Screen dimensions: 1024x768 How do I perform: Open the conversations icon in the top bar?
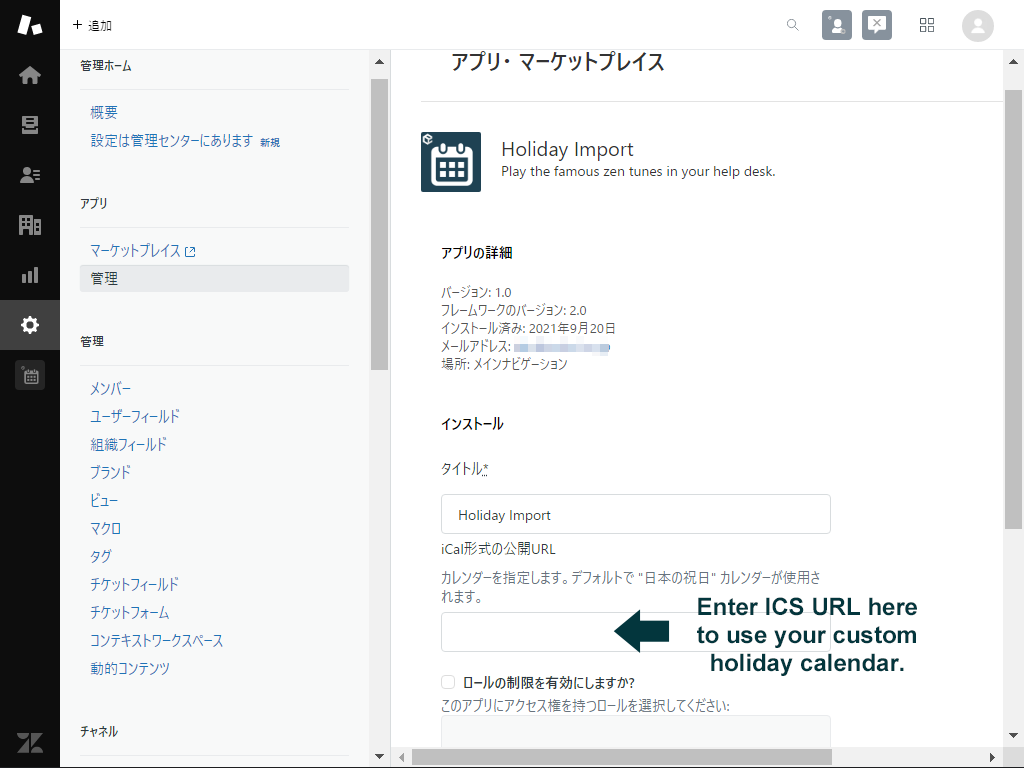coord(877,25)
